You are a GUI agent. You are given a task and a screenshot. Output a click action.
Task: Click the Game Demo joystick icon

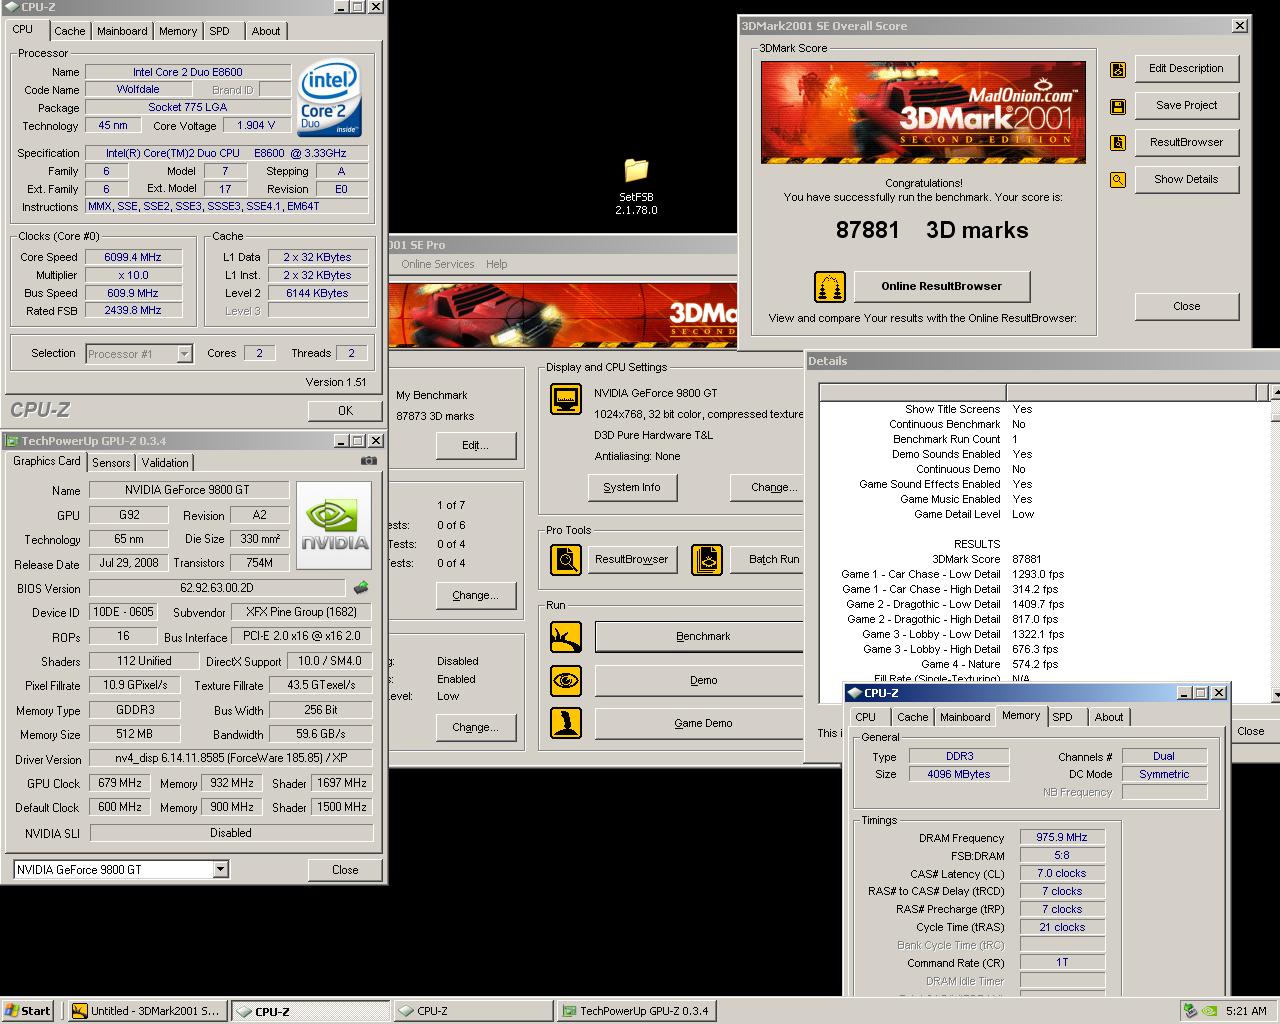tap(566, 724)
